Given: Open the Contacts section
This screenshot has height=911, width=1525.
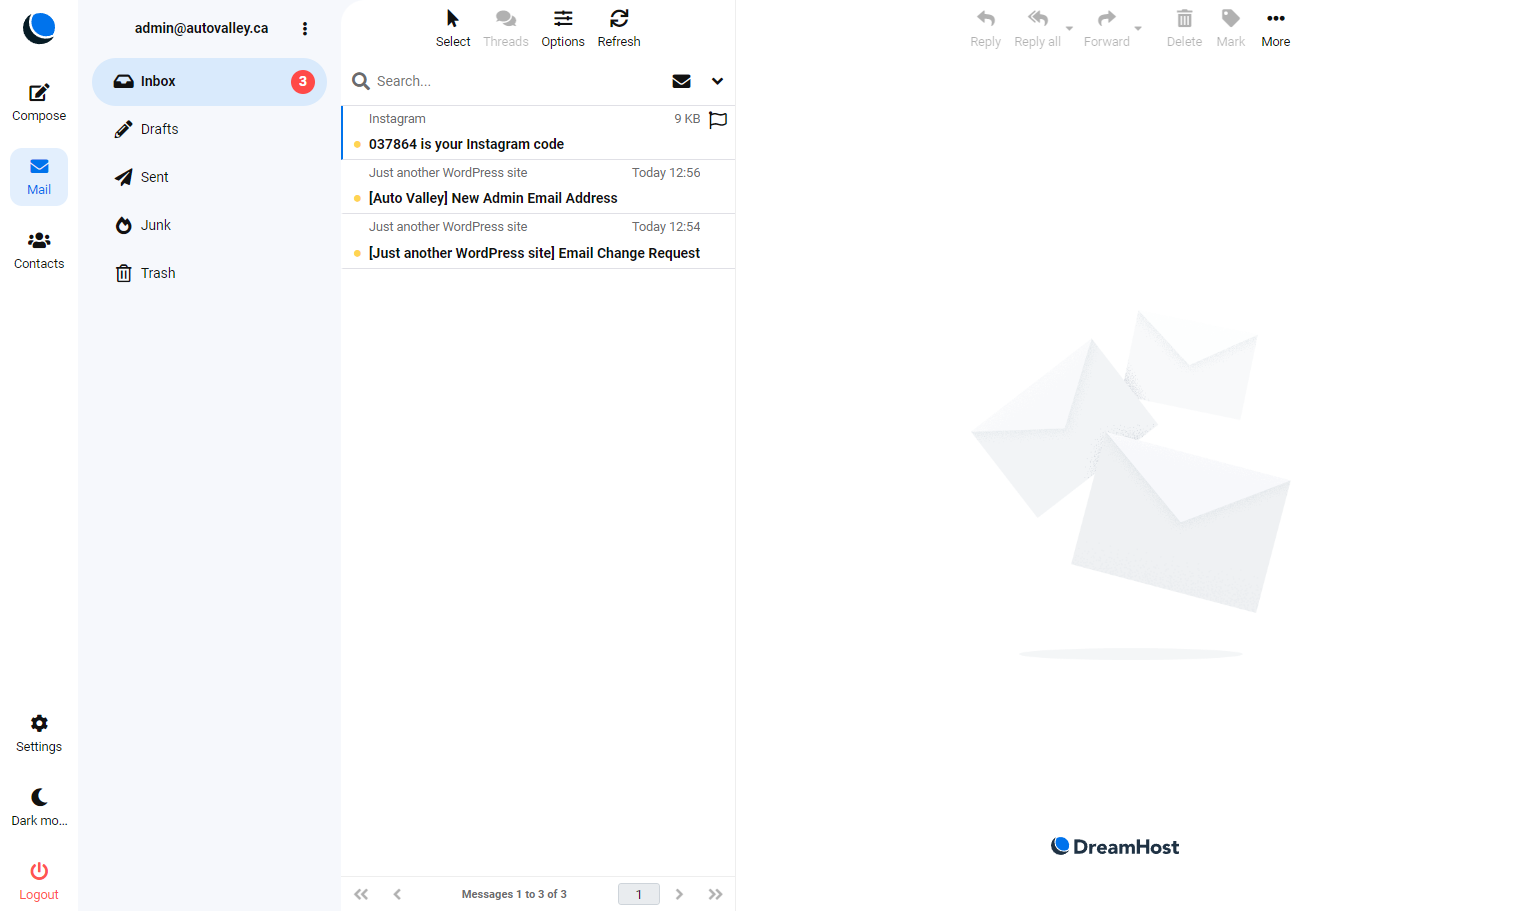Looking at the screenshot, I should (39, 251).
